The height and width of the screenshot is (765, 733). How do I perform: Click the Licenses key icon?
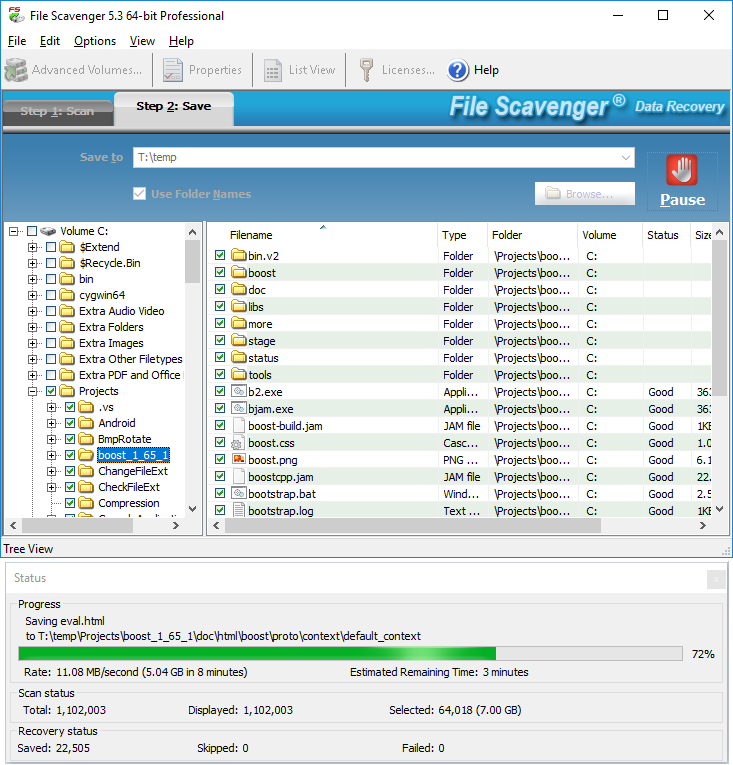pos(366,70)
